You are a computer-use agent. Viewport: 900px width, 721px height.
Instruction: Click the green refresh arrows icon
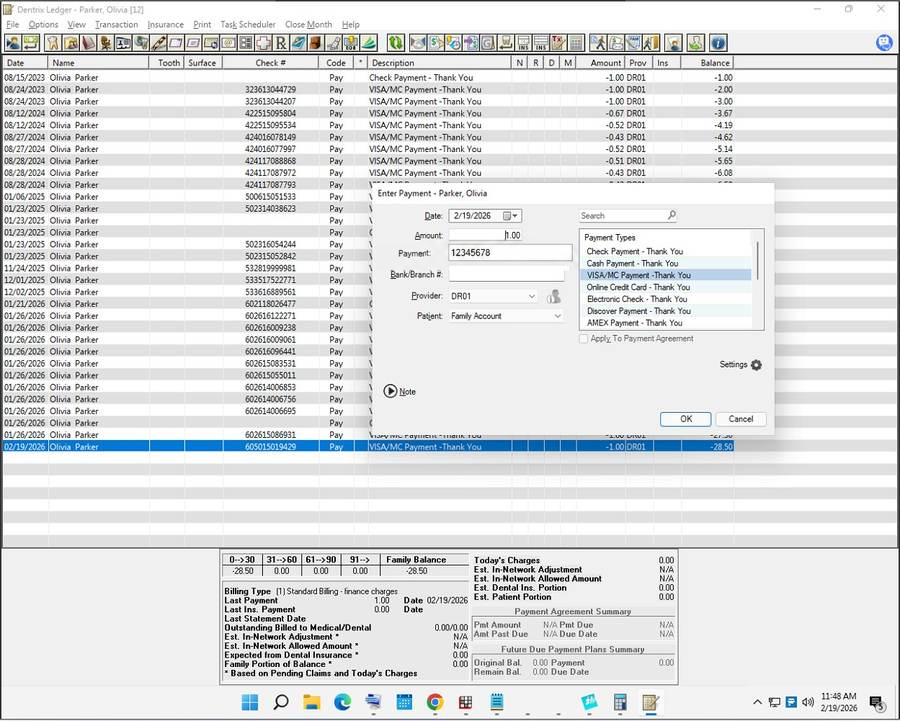point(396,43)
